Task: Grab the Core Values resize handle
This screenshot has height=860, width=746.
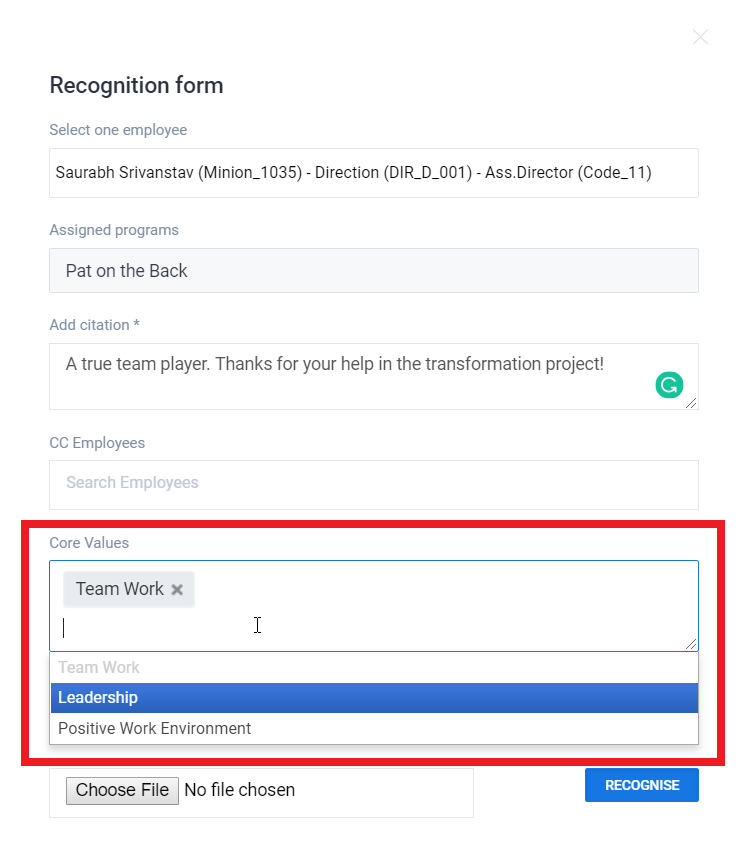Action: 691,644
